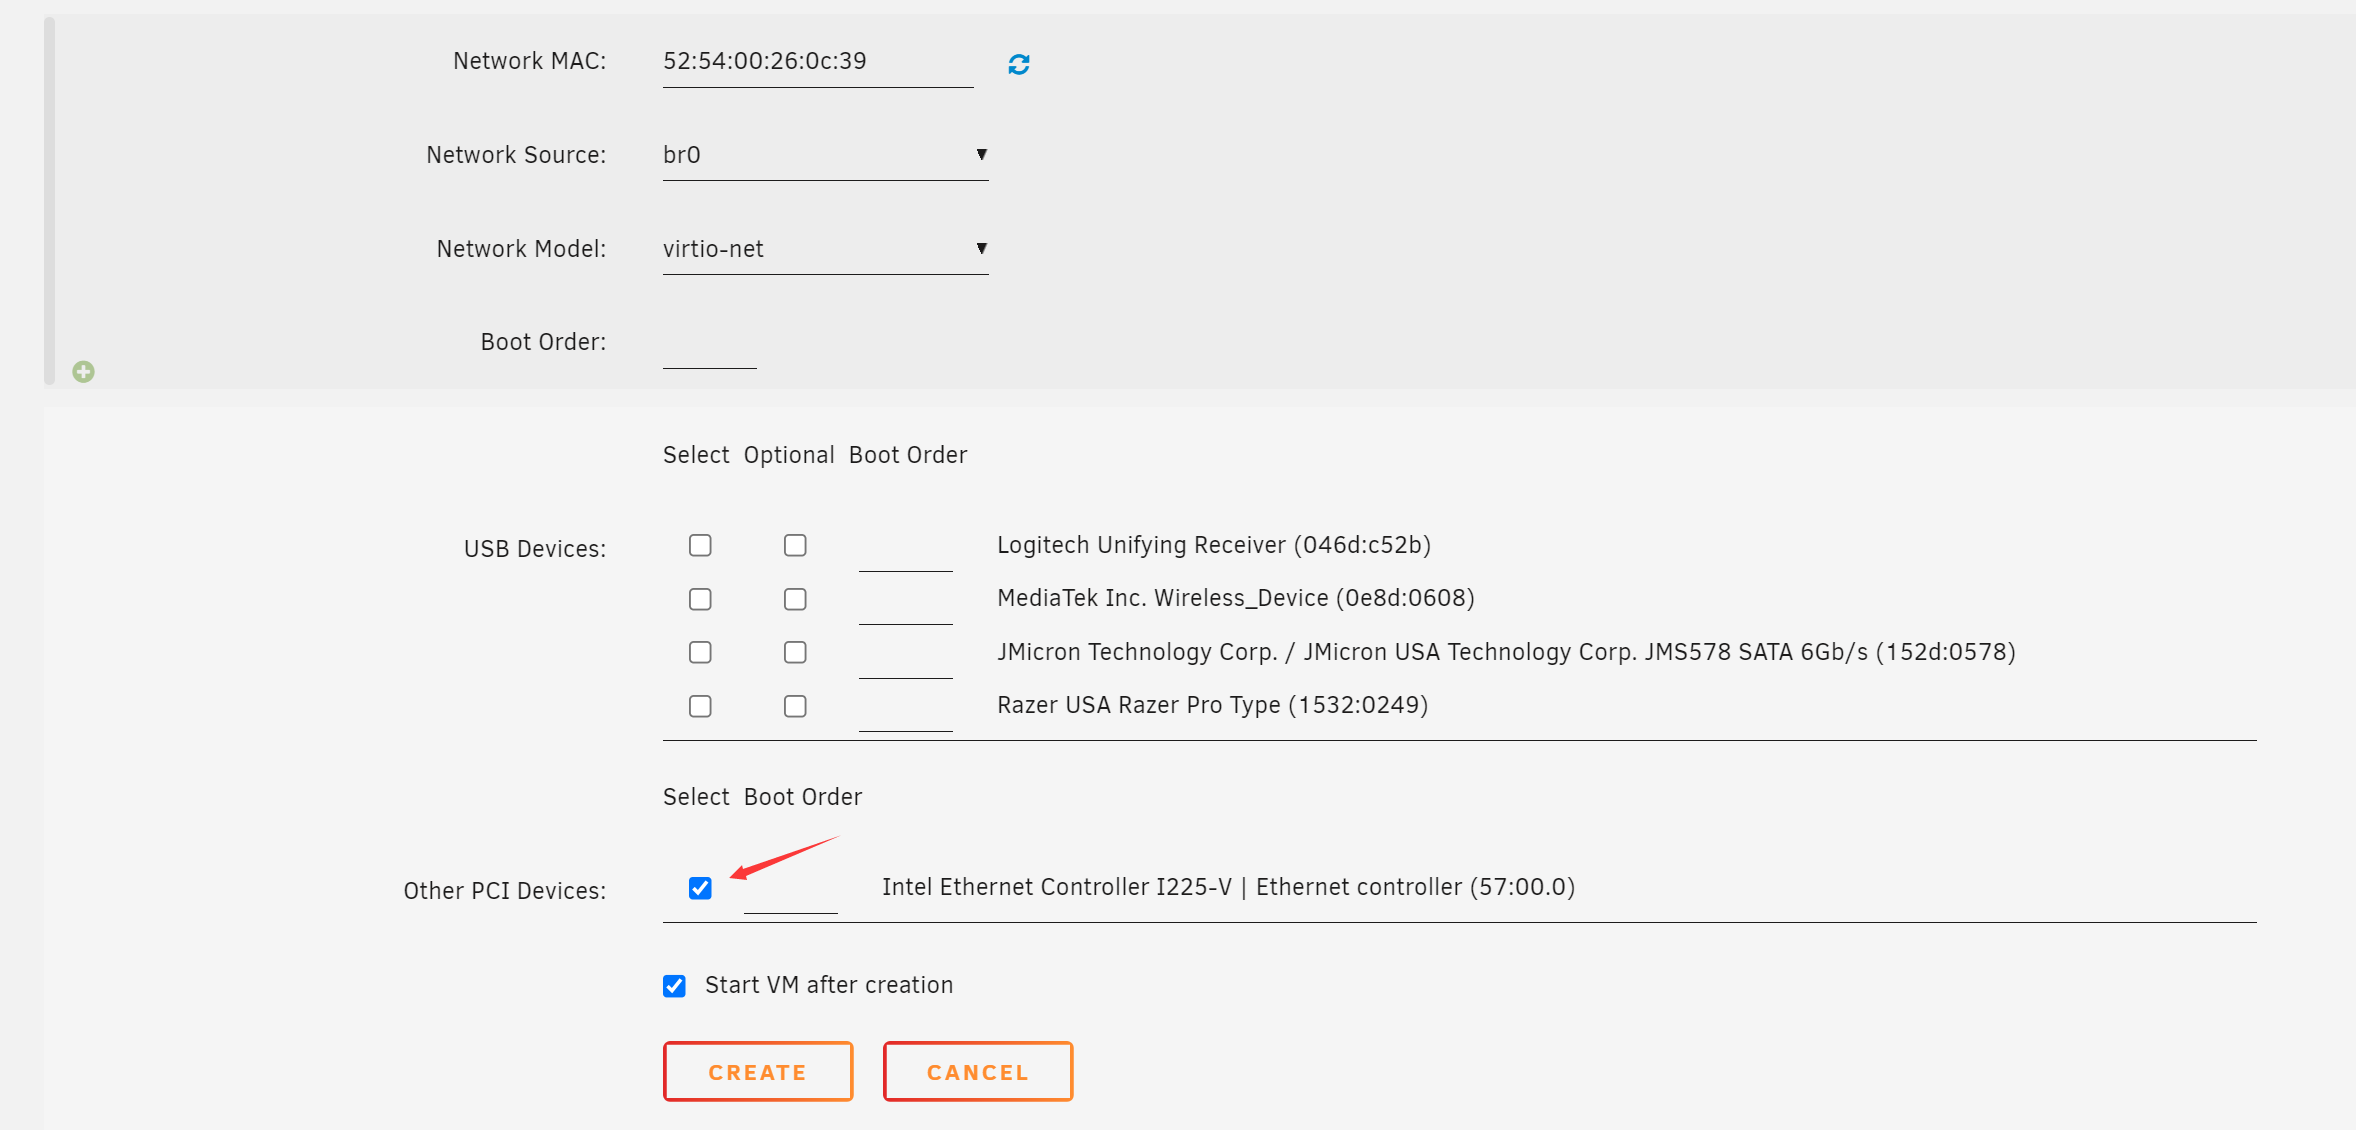Select the MediaTek Wireless_Device checkbox
Screen dimensions: 2356x1130
[x=700, y=599]
